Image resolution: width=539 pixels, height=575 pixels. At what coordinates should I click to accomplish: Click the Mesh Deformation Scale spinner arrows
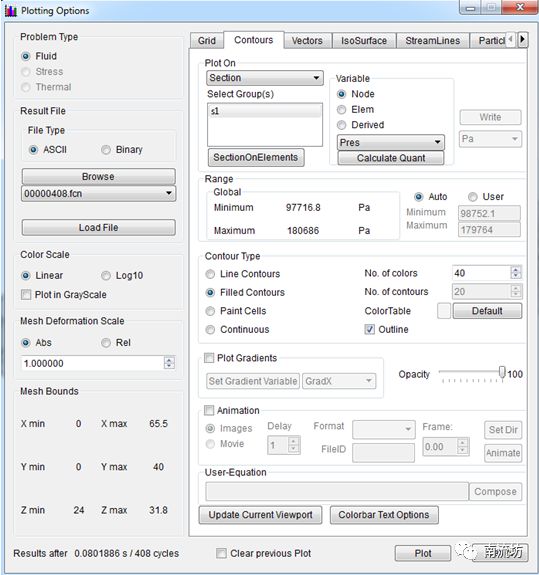(x=169, y=363)
